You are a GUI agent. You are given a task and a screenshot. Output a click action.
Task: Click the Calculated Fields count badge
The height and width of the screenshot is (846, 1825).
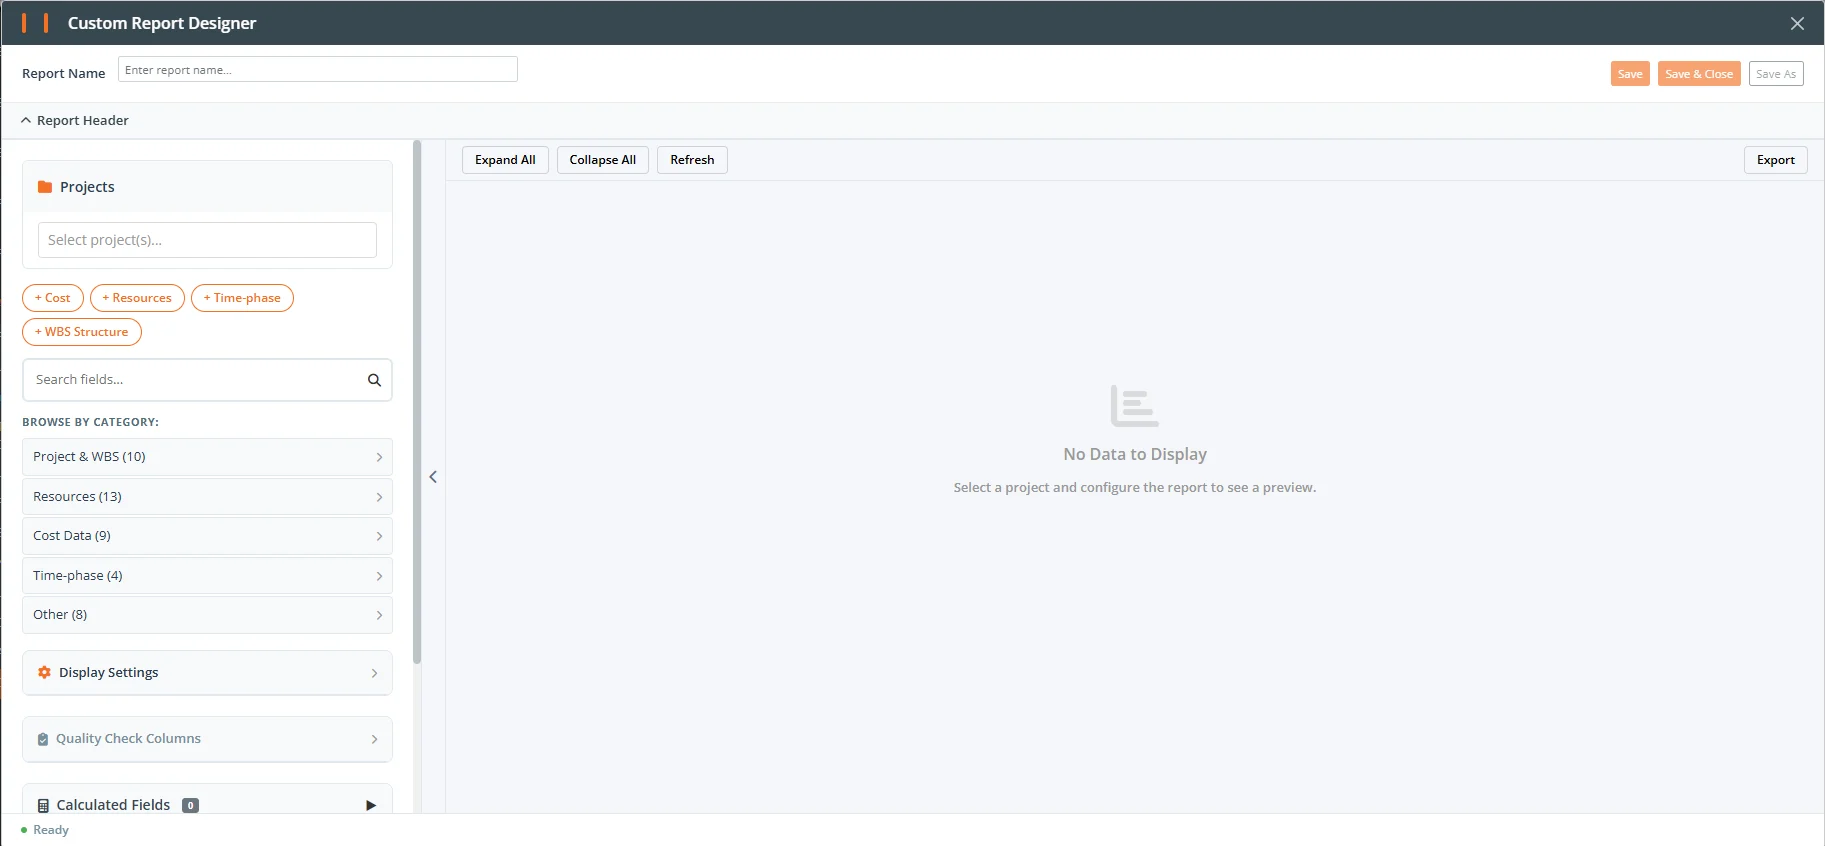(x=190, y=805)
